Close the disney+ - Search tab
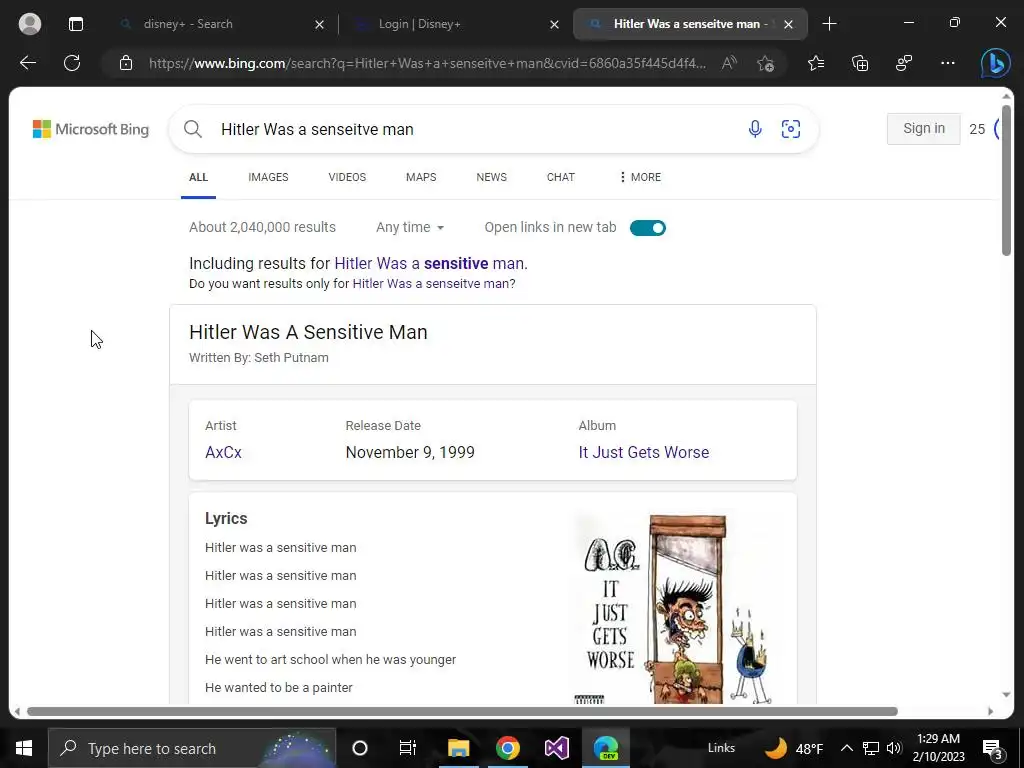1024x768 pixels. [x=319, y=24]
